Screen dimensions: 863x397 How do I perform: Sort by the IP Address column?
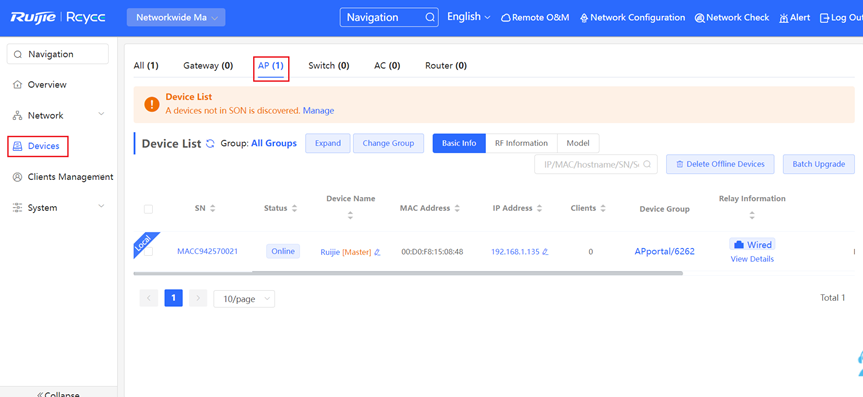pyautogui.click(x=539, y=209)
